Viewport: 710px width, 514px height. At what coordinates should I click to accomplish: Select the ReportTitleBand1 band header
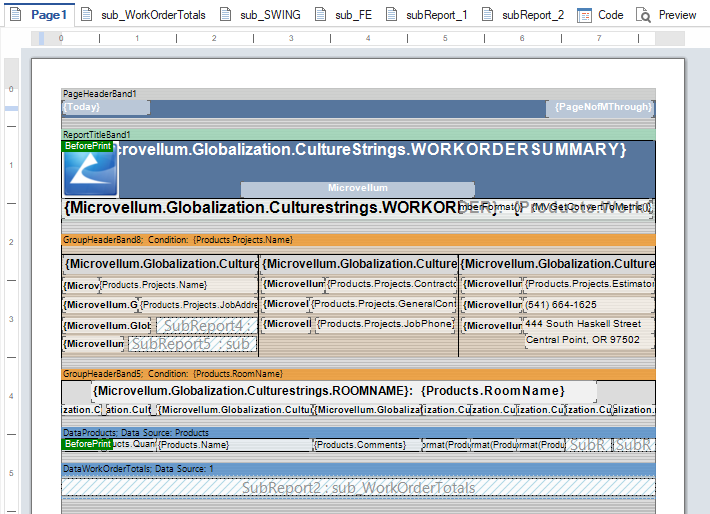click(x=358, y=135)
